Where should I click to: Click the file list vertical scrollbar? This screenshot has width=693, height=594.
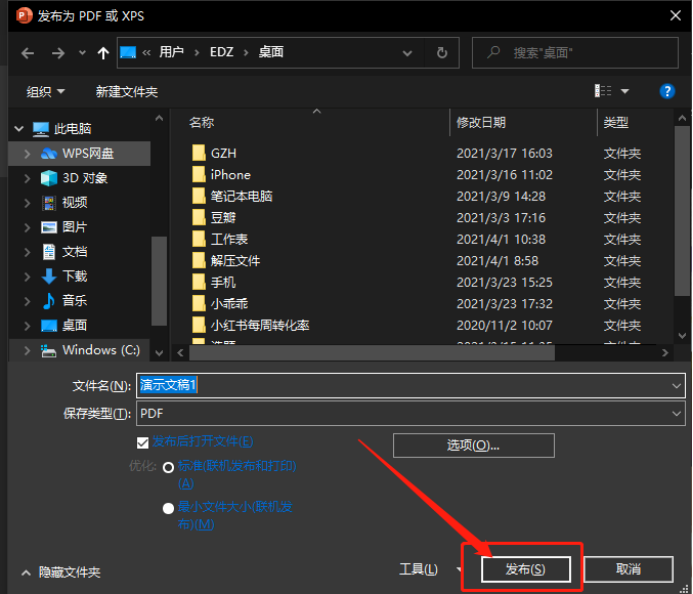[682, 211]
